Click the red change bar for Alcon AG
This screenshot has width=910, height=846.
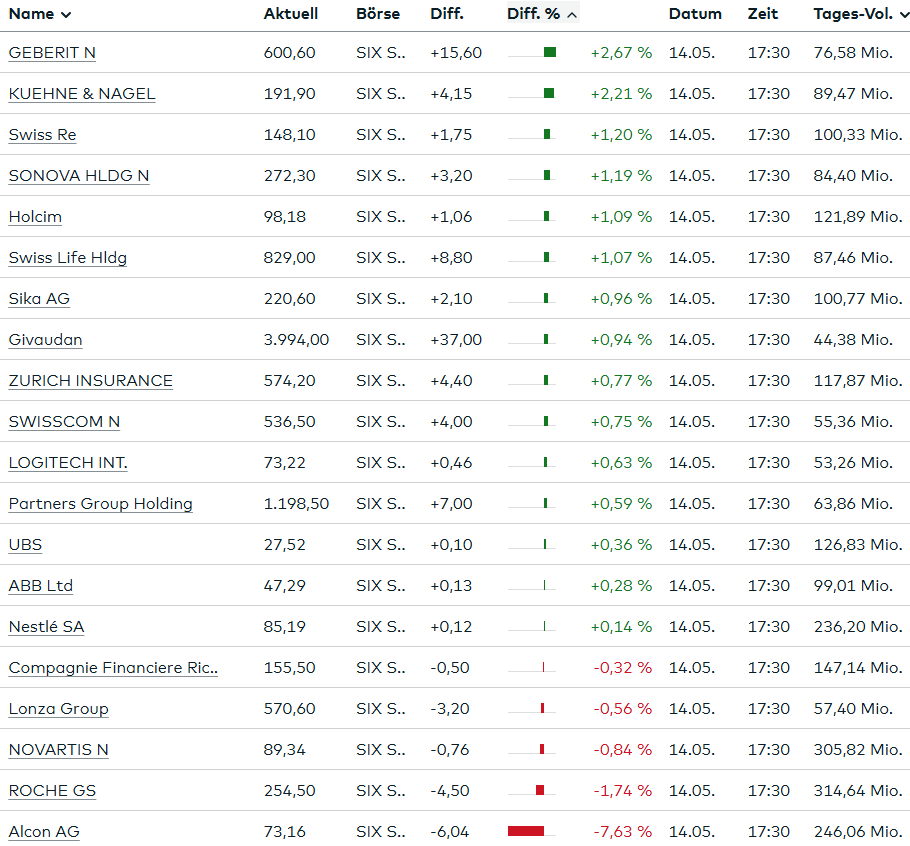[x=526, y=831]
